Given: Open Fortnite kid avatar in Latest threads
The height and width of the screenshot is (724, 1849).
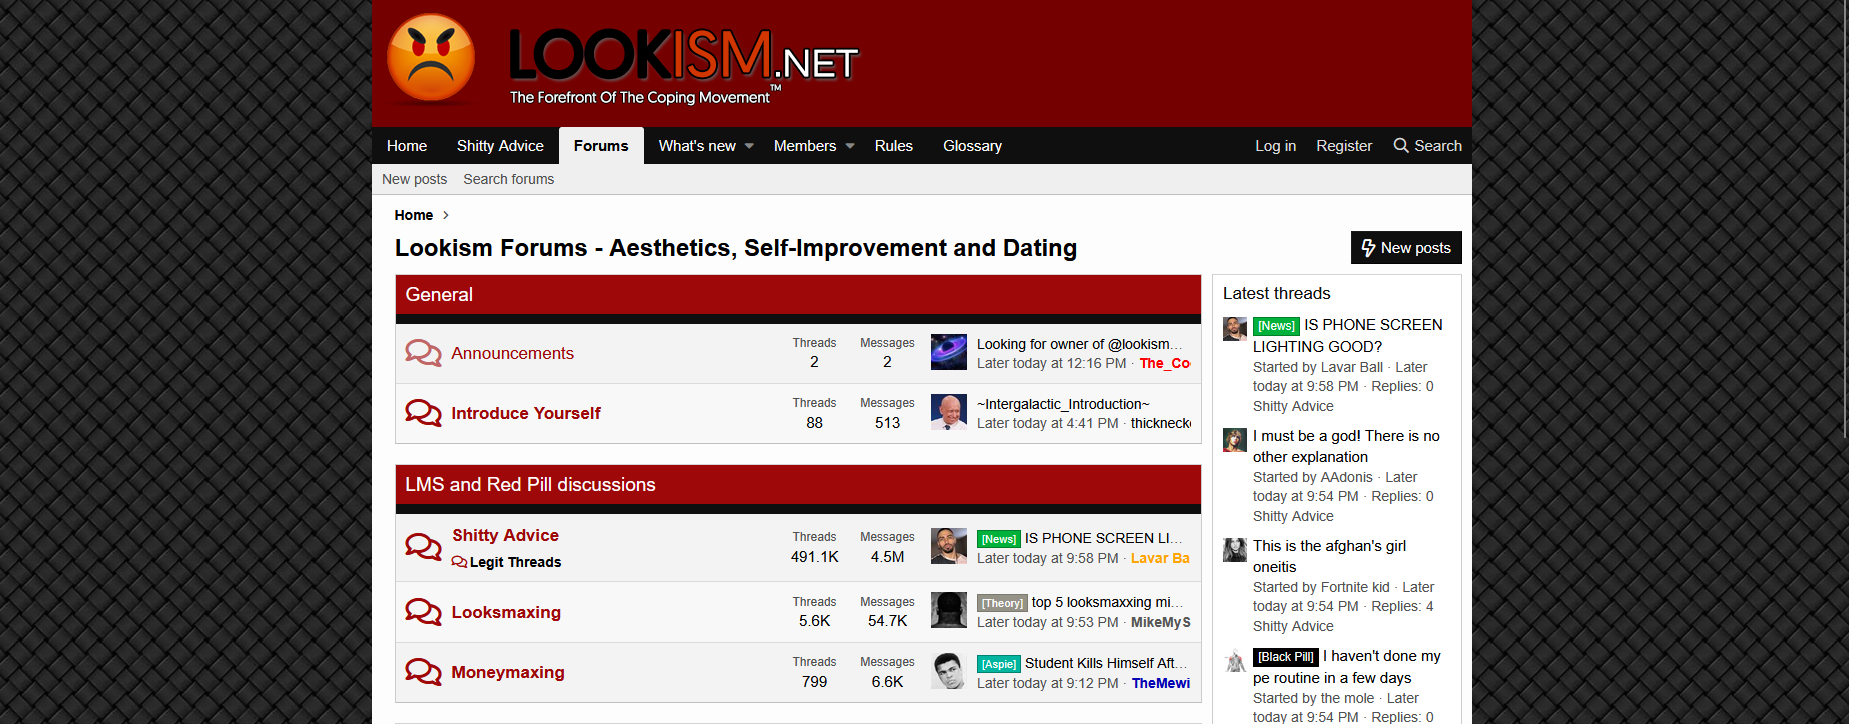Looking at the screenshot, I should tap(1235, 549).
